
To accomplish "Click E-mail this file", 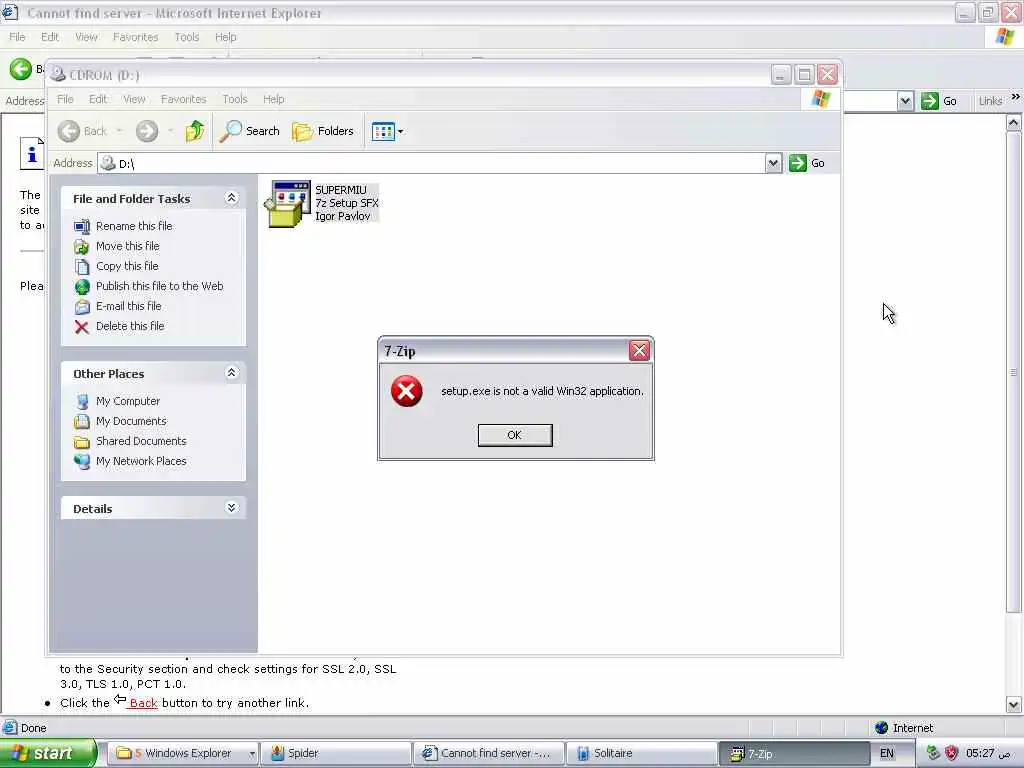I will [129, 306].
